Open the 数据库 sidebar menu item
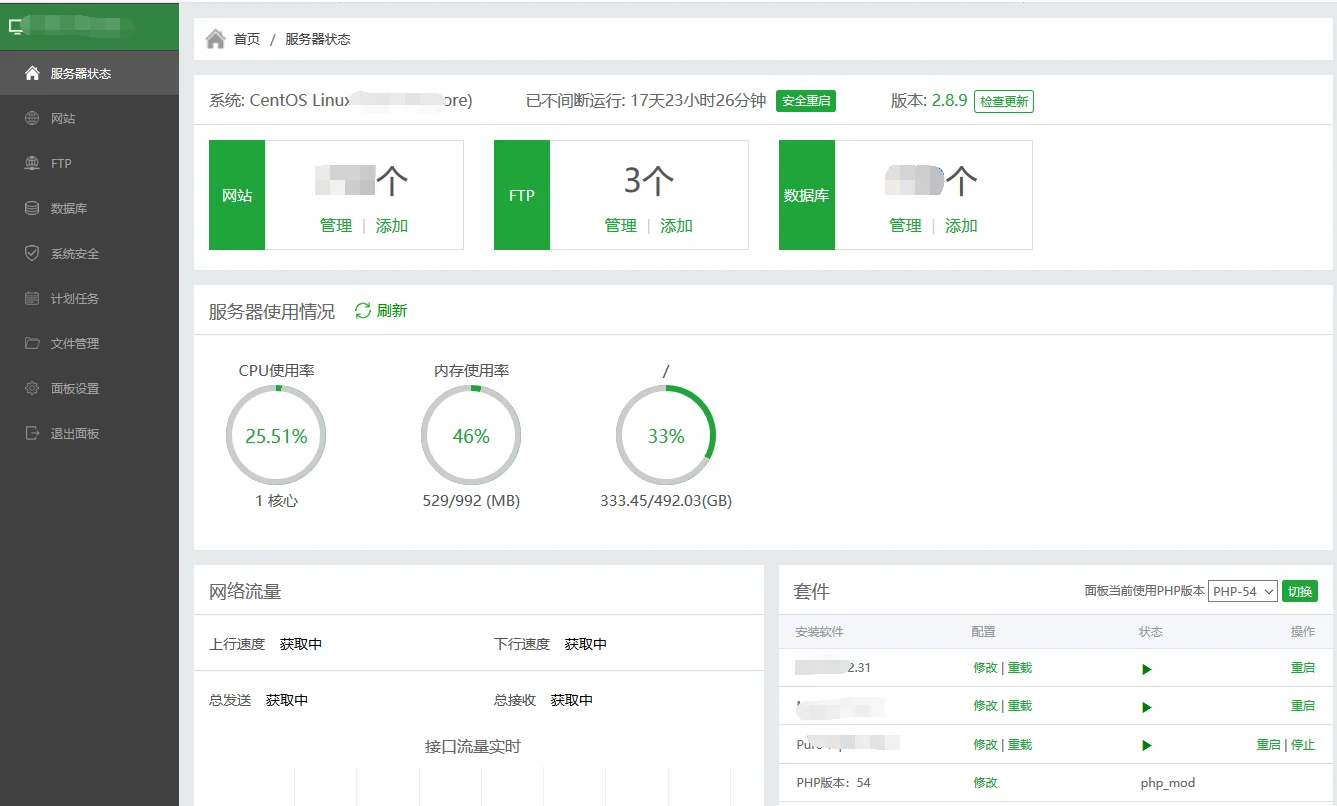The height and width of the screenshot is (806, 1337). tap(90, 208)
